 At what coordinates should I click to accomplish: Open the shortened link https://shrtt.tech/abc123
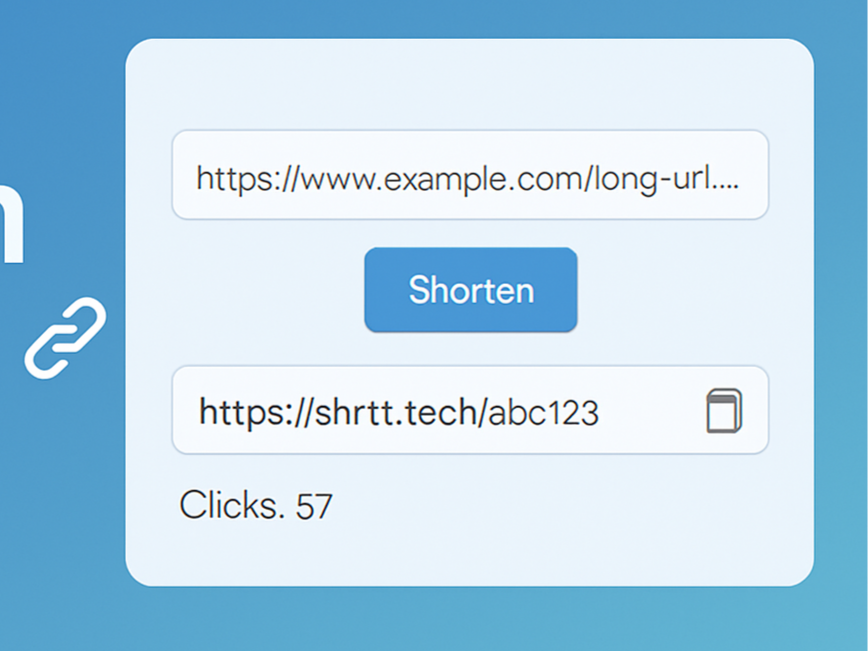point(399,411)
